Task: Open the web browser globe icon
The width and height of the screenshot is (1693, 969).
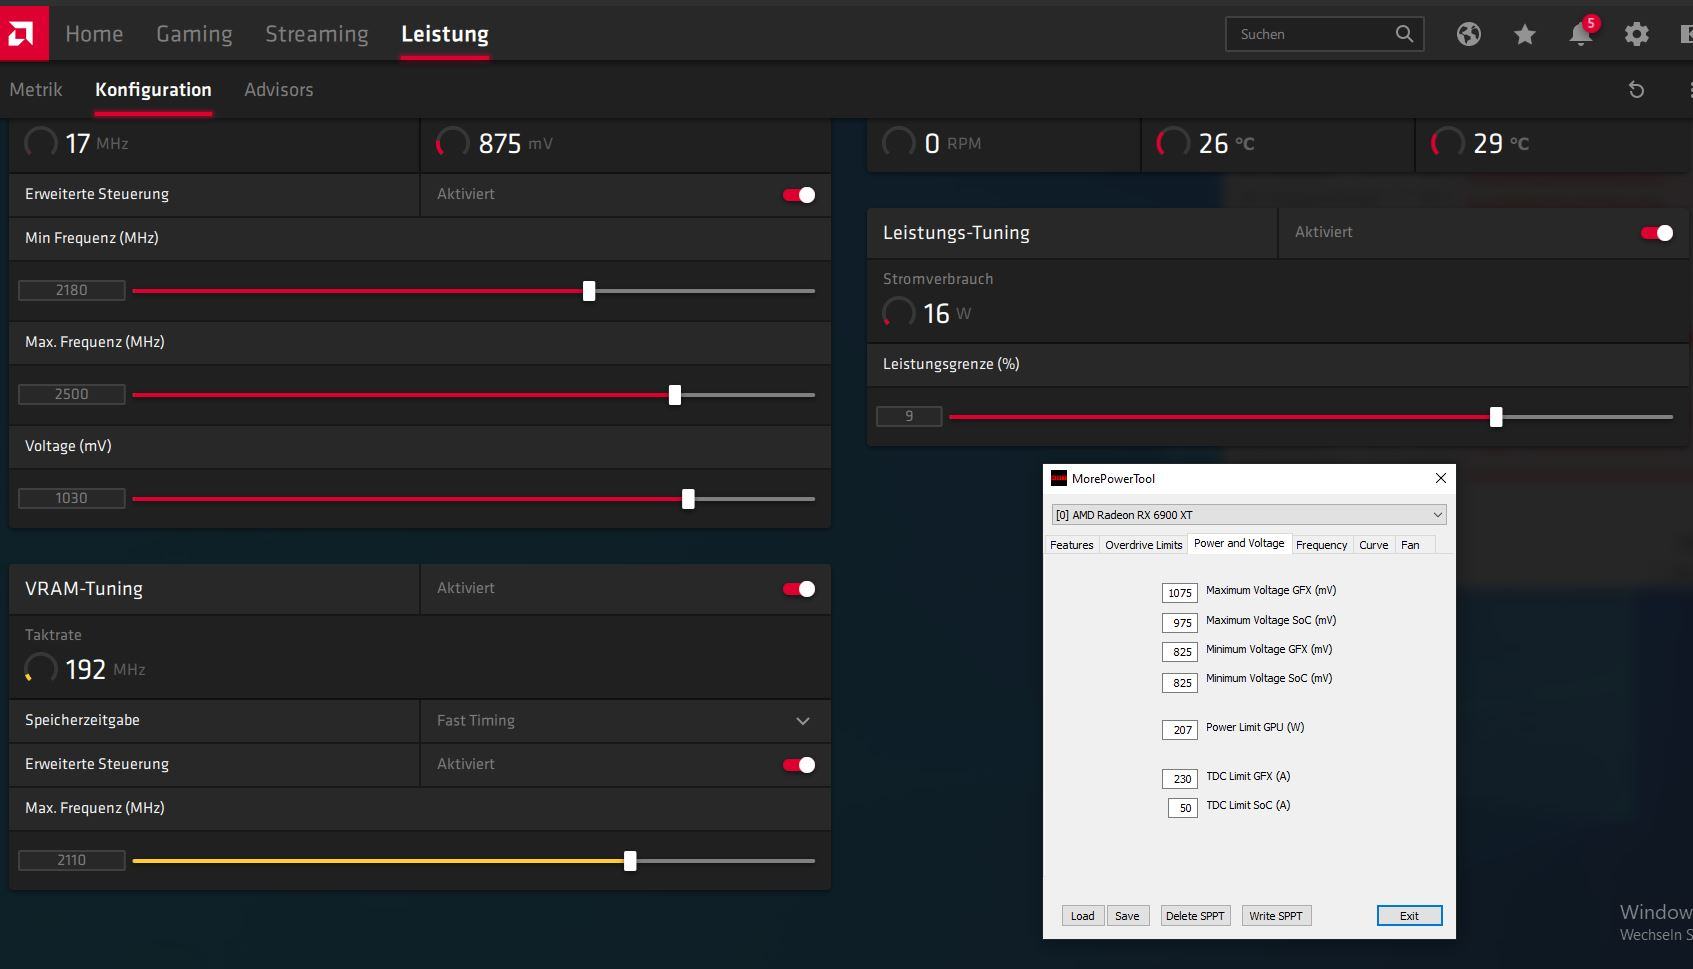Action: 1468,35
